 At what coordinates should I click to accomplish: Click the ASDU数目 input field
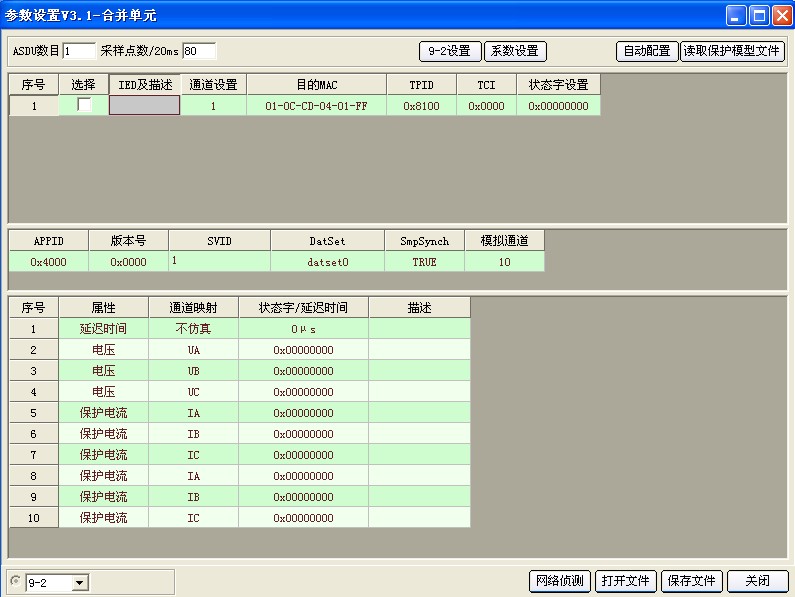coord(79,51)
